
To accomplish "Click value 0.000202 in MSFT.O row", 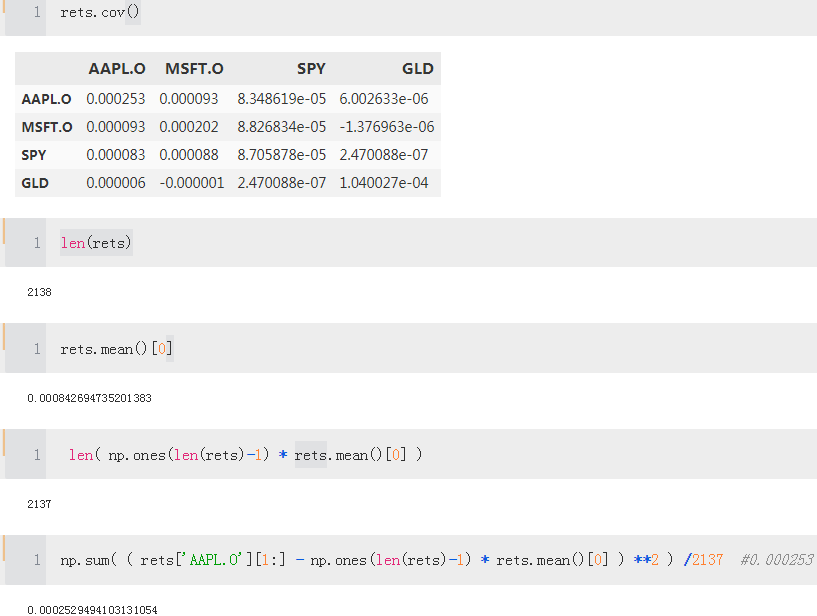I will [189, 127].
